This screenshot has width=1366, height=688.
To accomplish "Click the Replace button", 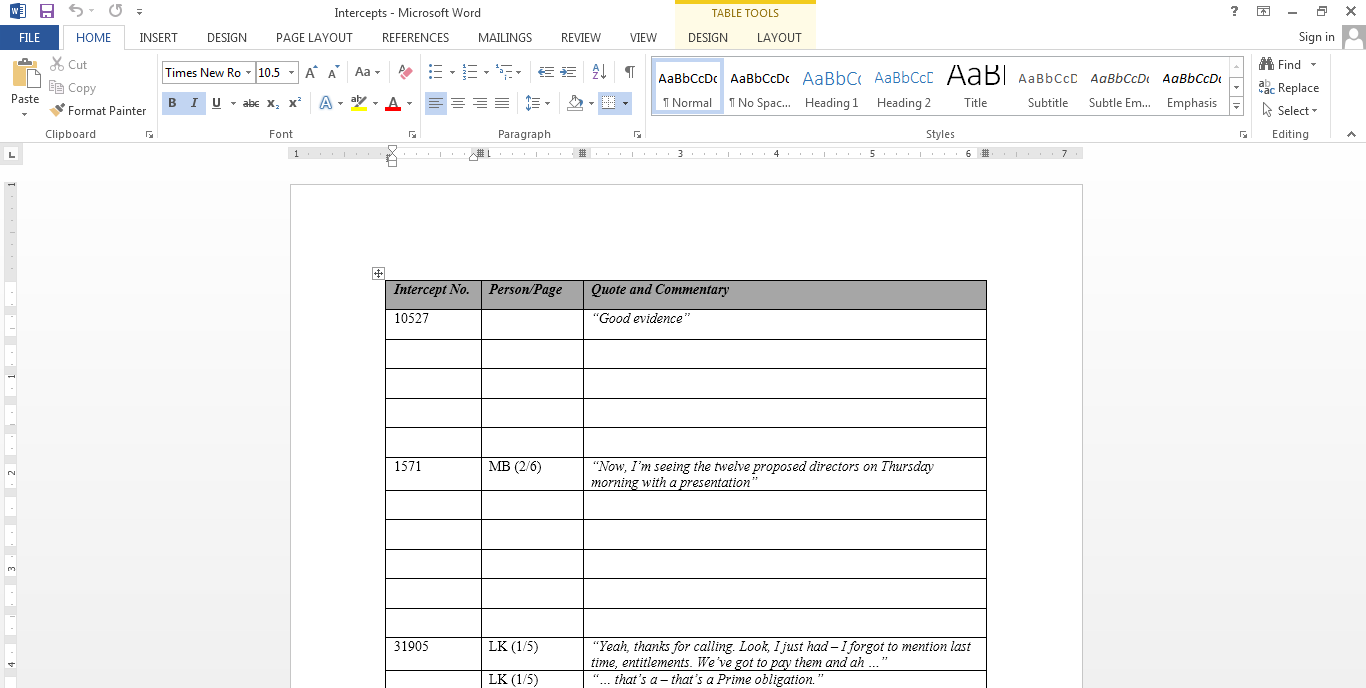I will tap(1289, 88).
